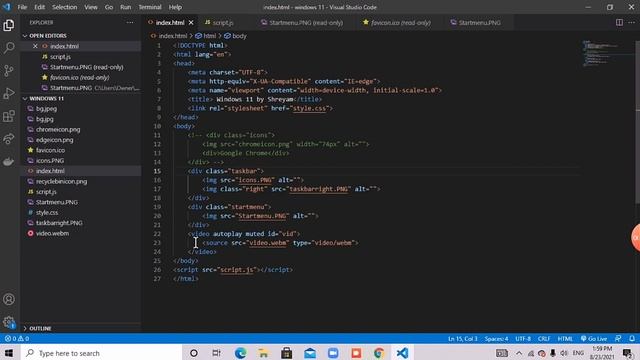Open style.css in file tree
Image resolution: width=640 pixels, height=360 pixels.
click(47, 212)
